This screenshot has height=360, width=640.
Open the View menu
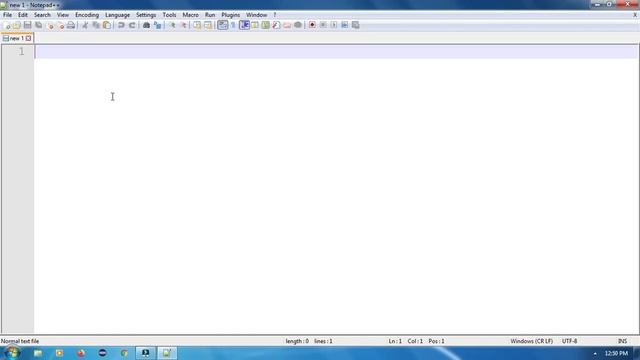point(62,15)
